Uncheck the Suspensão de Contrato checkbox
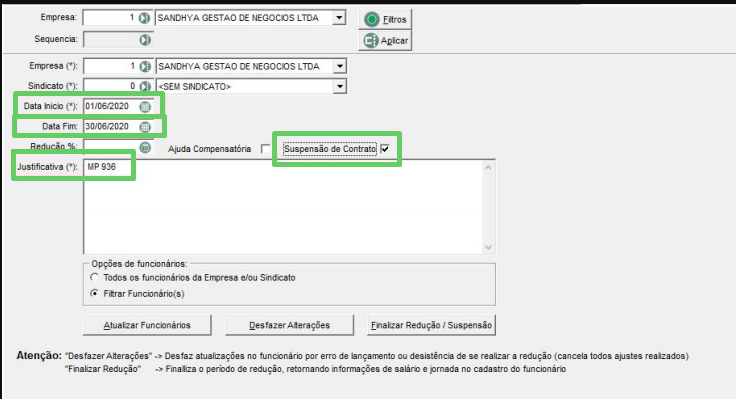This screenshot has width=736, height=399. [x=385, y=149]
